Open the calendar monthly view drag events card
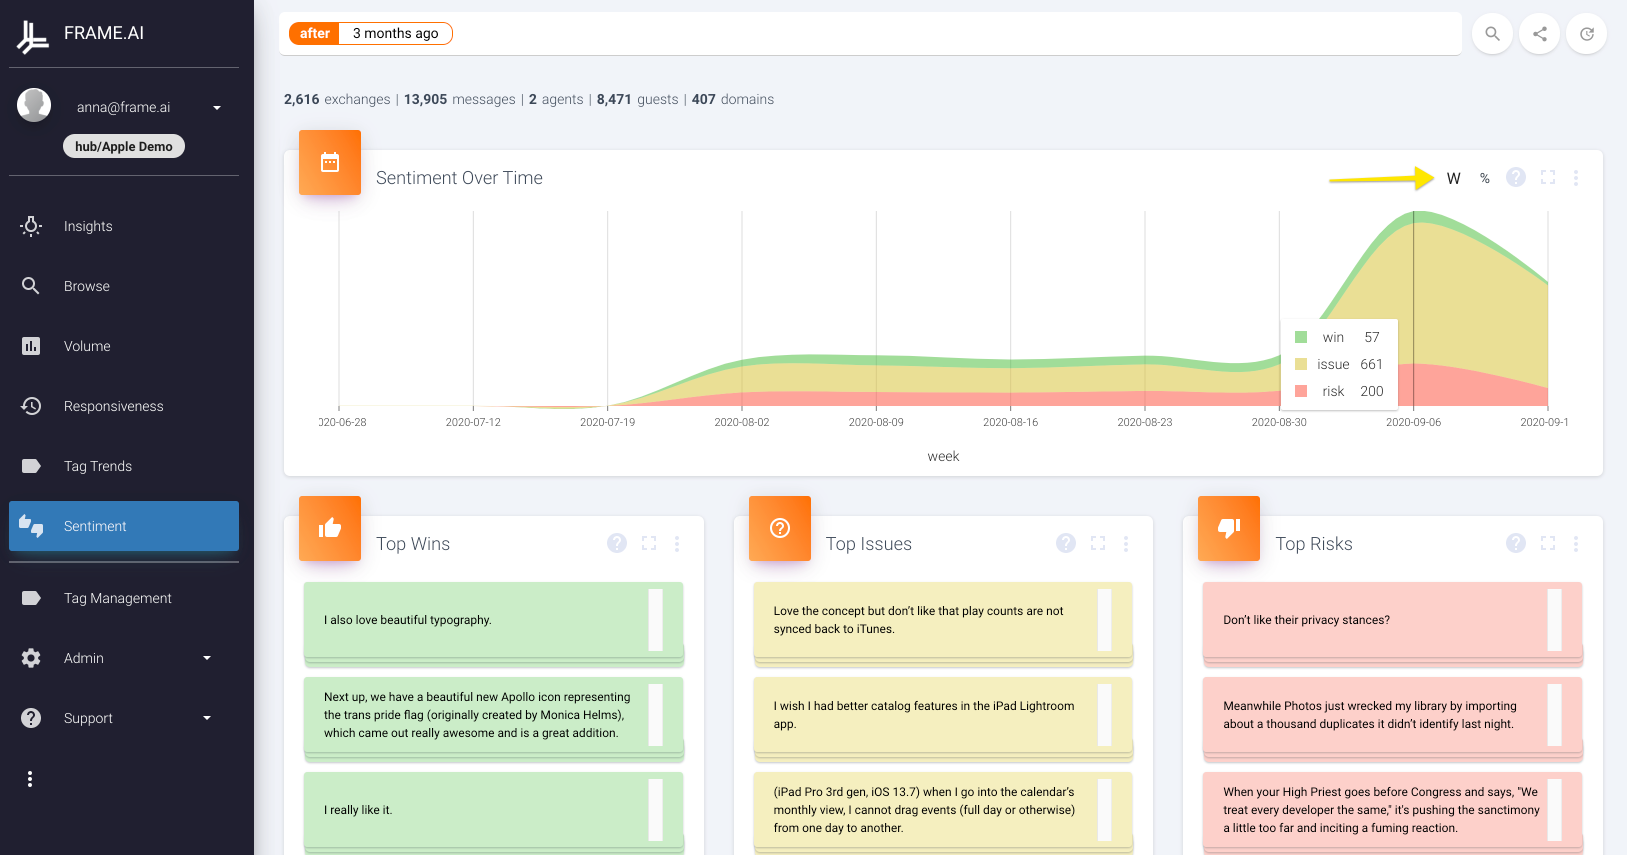The height and width of the screenshot is (855, 1627). click(943, 810)
